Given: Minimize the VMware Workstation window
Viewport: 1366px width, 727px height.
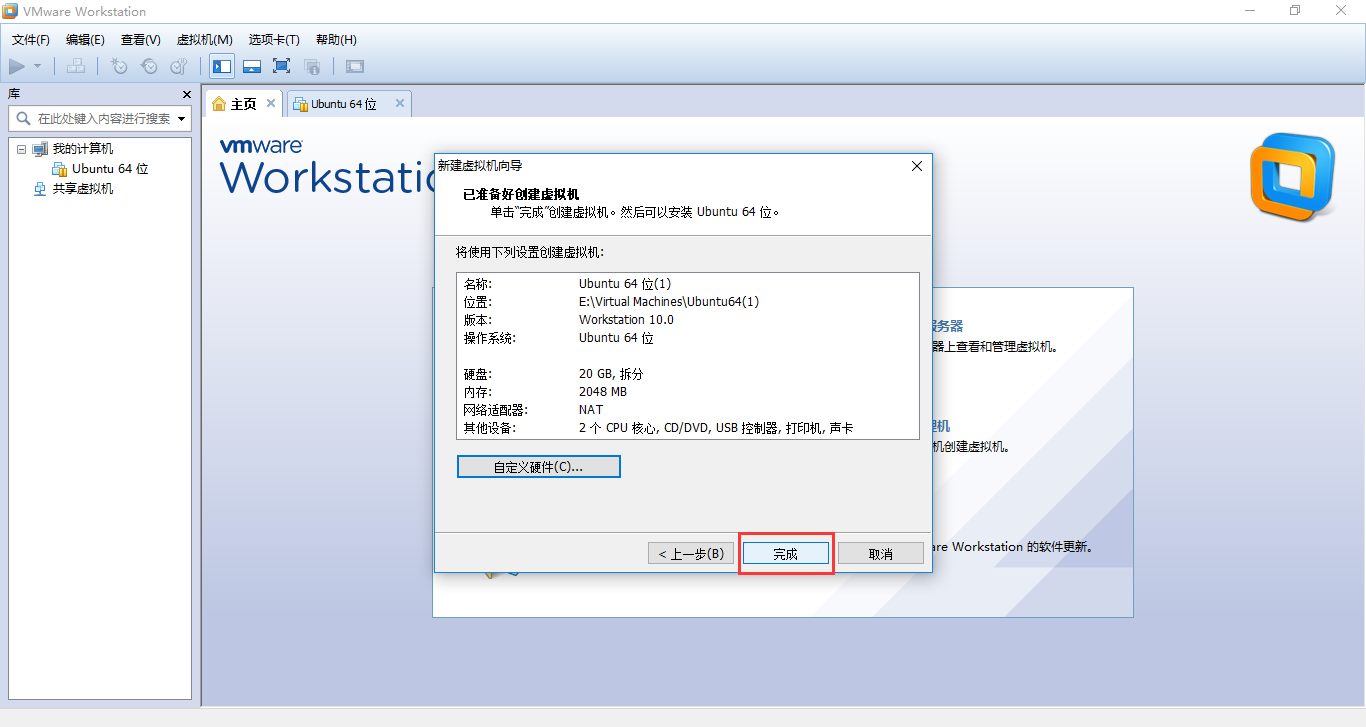Looking at the screenshot, I should pos(1250,11).
